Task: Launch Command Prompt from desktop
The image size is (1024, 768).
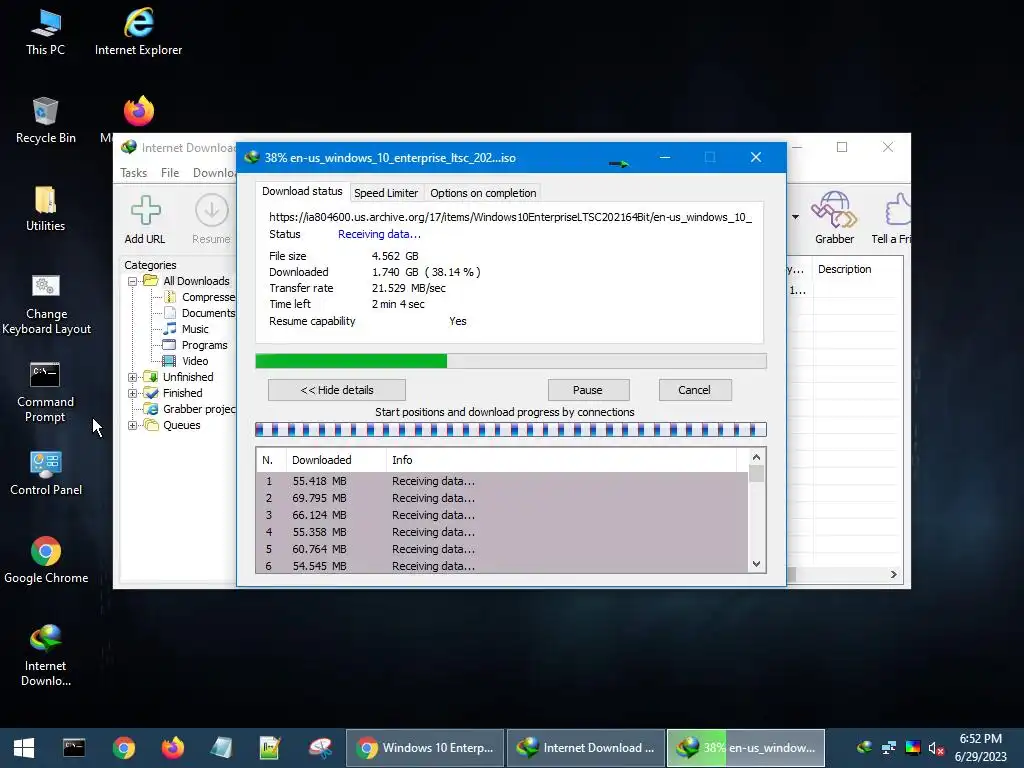Action: pos(46,392)
